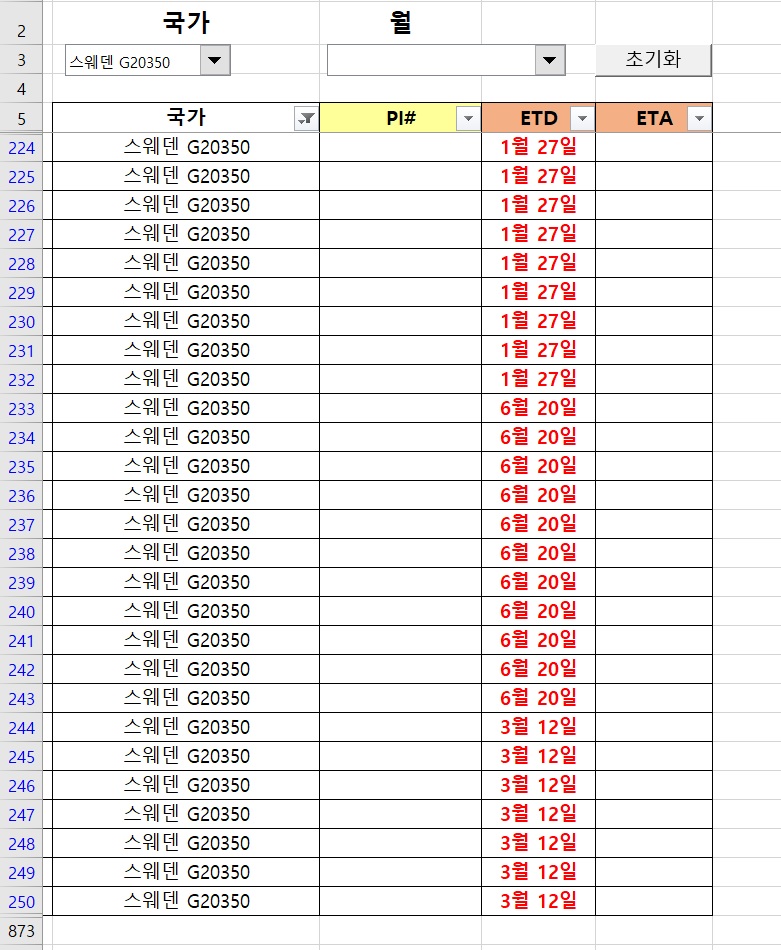Click the 스웨덴 G20350 combo box field
Screen dimensions: 781x950
tap(133, 61)
